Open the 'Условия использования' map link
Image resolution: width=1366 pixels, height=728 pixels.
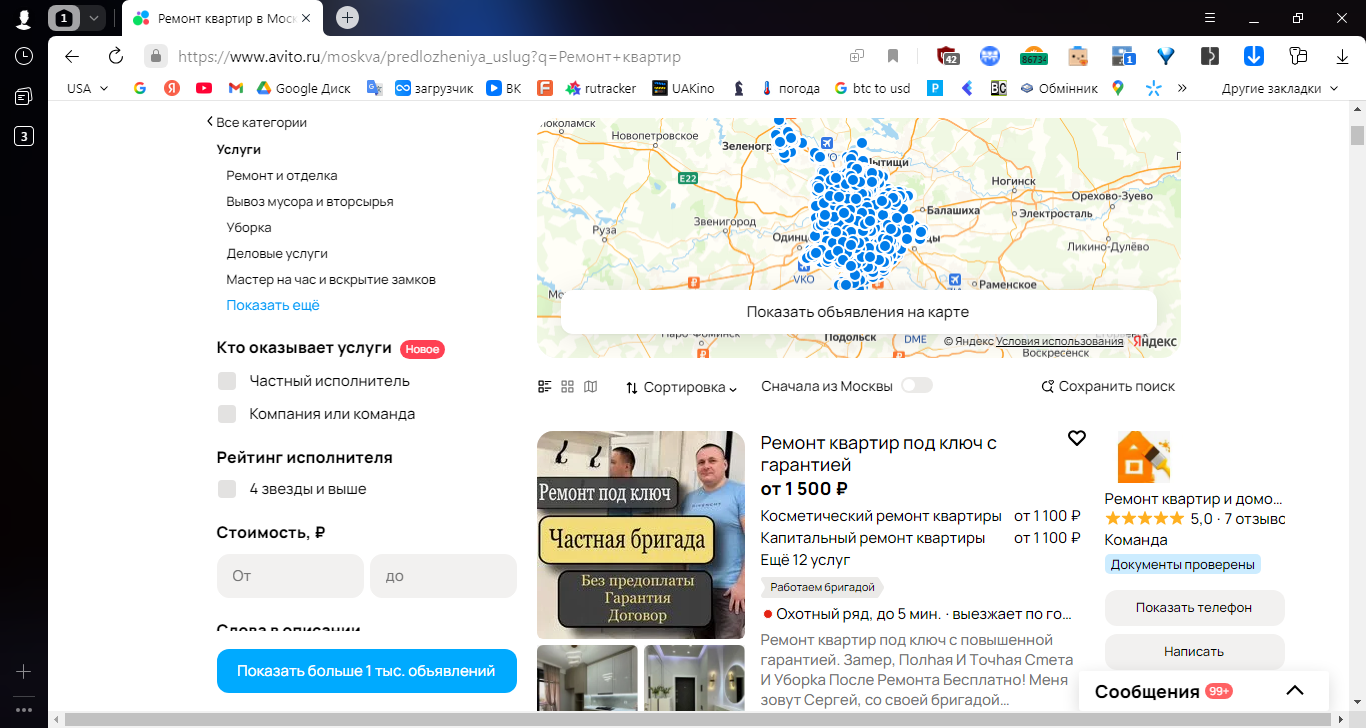(1060, 341)
